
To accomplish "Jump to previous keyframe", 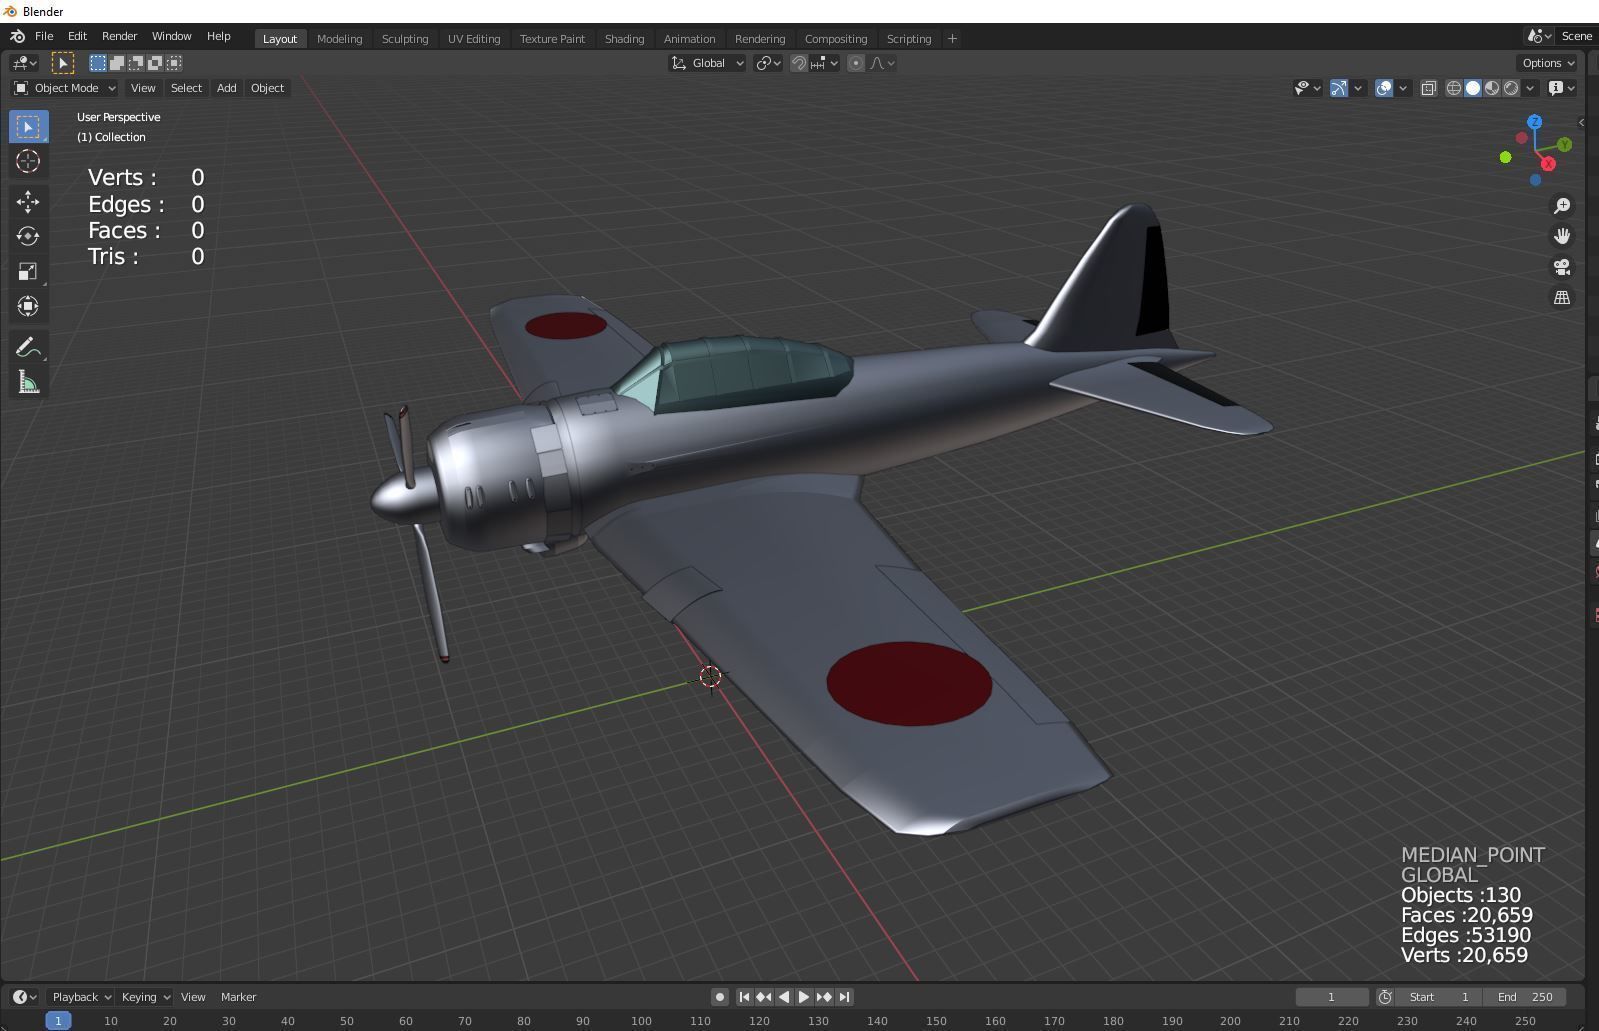I will pos(764,997).
